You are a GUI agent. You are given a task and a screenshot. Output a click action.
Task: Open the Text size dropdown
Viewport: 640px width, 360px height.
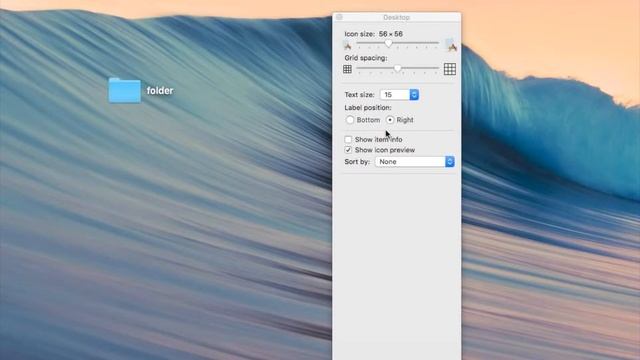coord(399,95)
